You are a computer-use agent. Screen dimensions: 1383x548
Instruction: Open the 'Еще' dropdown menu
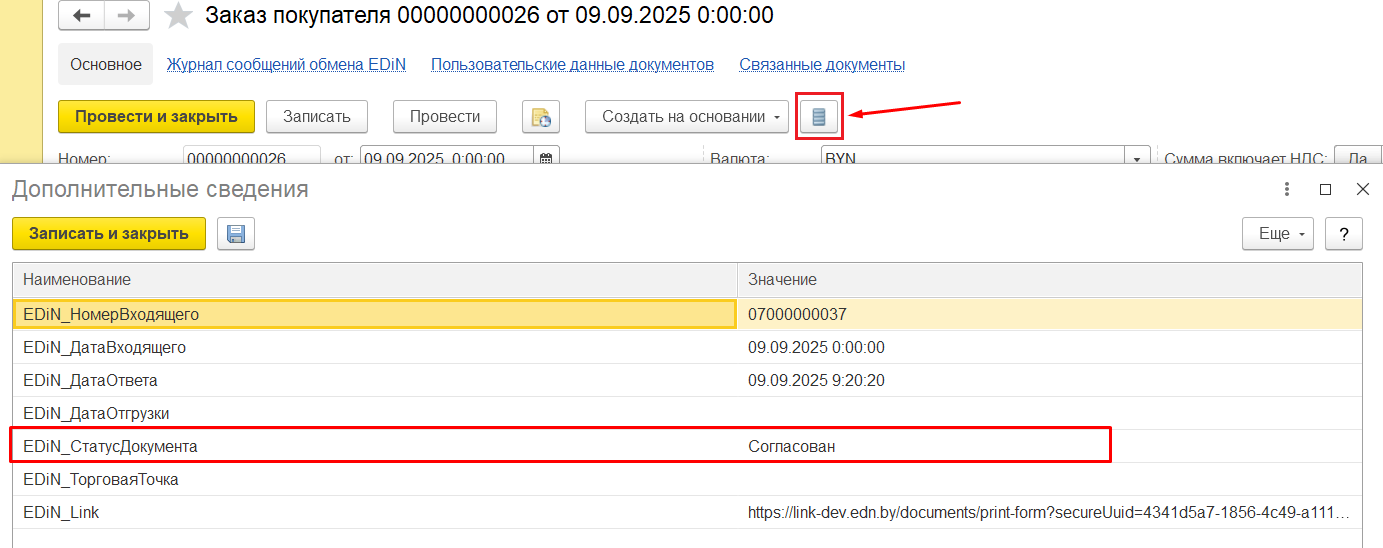coord(1278,234)
